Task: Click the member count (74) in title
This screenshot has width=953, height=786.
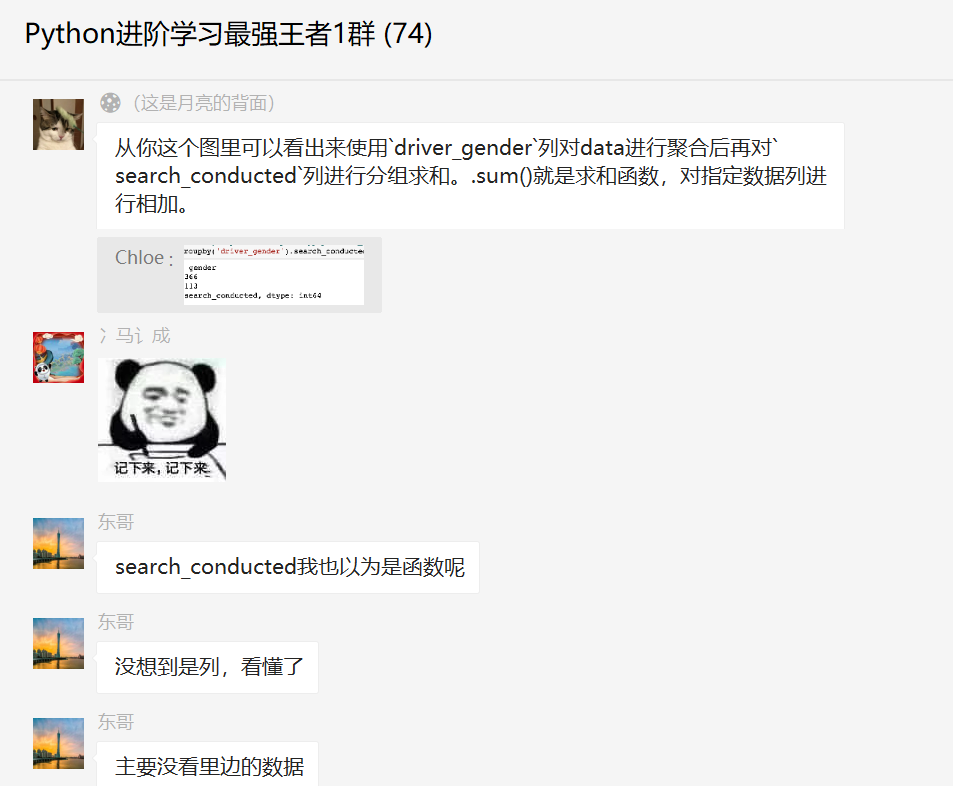Action: click(x=408, y=34)
